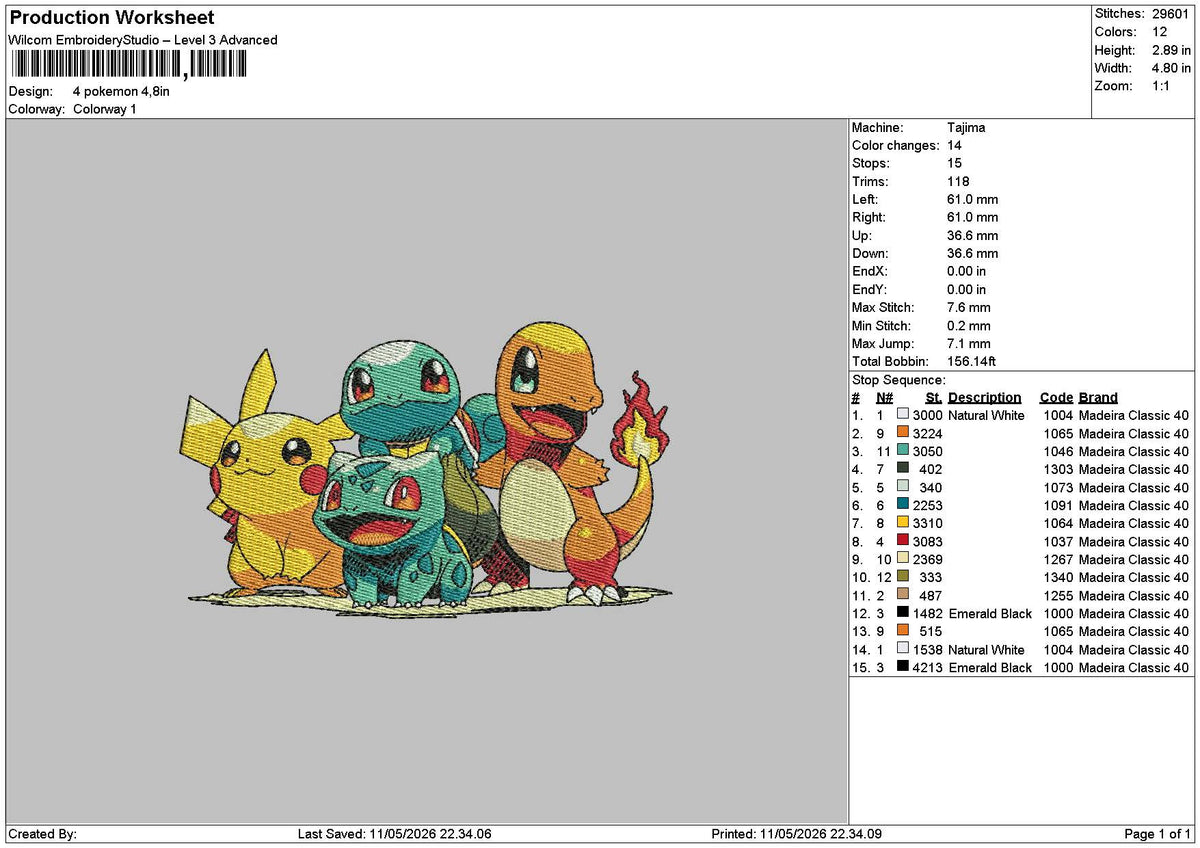The image size is (1200, 848).
Task: Choose the blue-teal swatch beside 2253 stitches
Action: coord(903,505)
